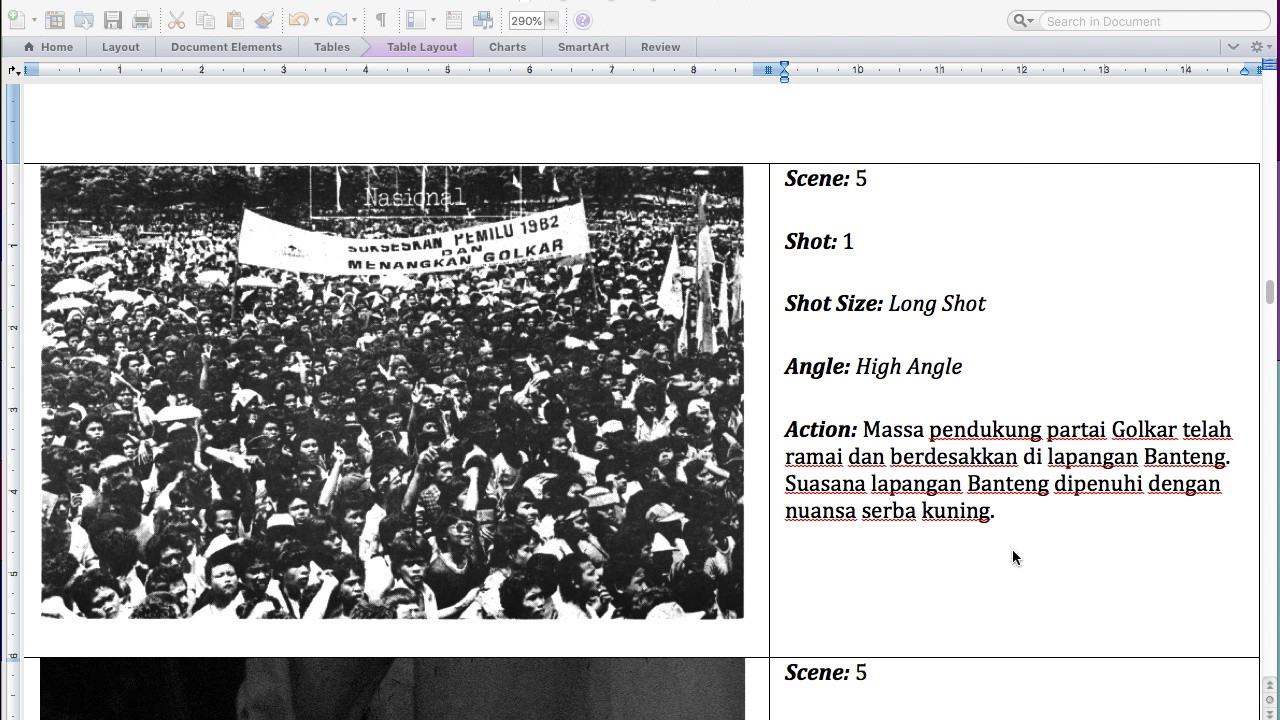The width and height of the screenshot is (1280, 720).
Task: Toggle the paragraph marks (¶) display
Action: (380, 20)
